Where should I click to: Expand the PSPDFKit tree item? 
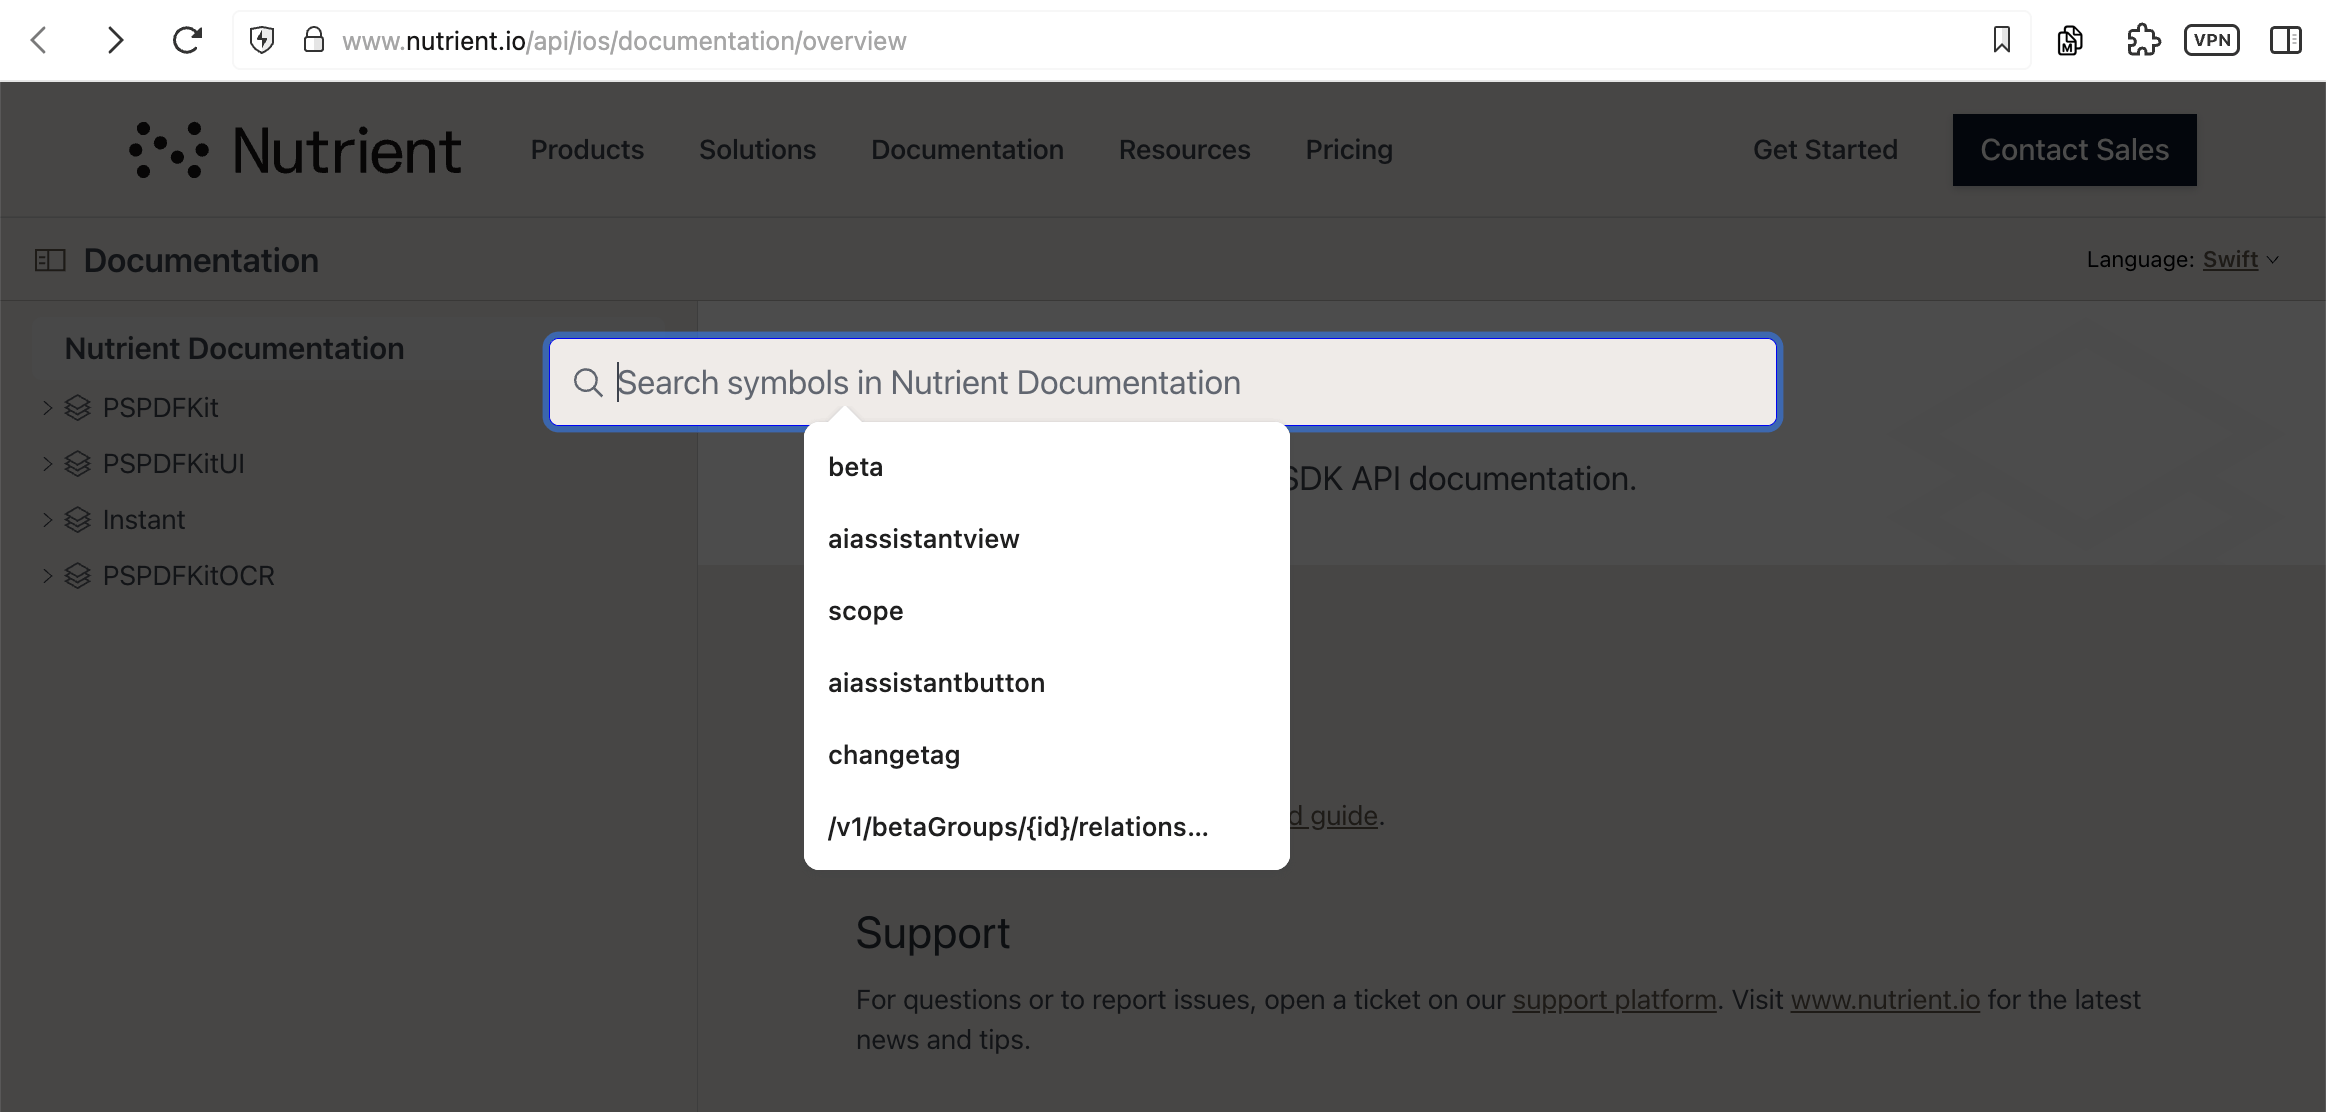click(x=46, y=407)
